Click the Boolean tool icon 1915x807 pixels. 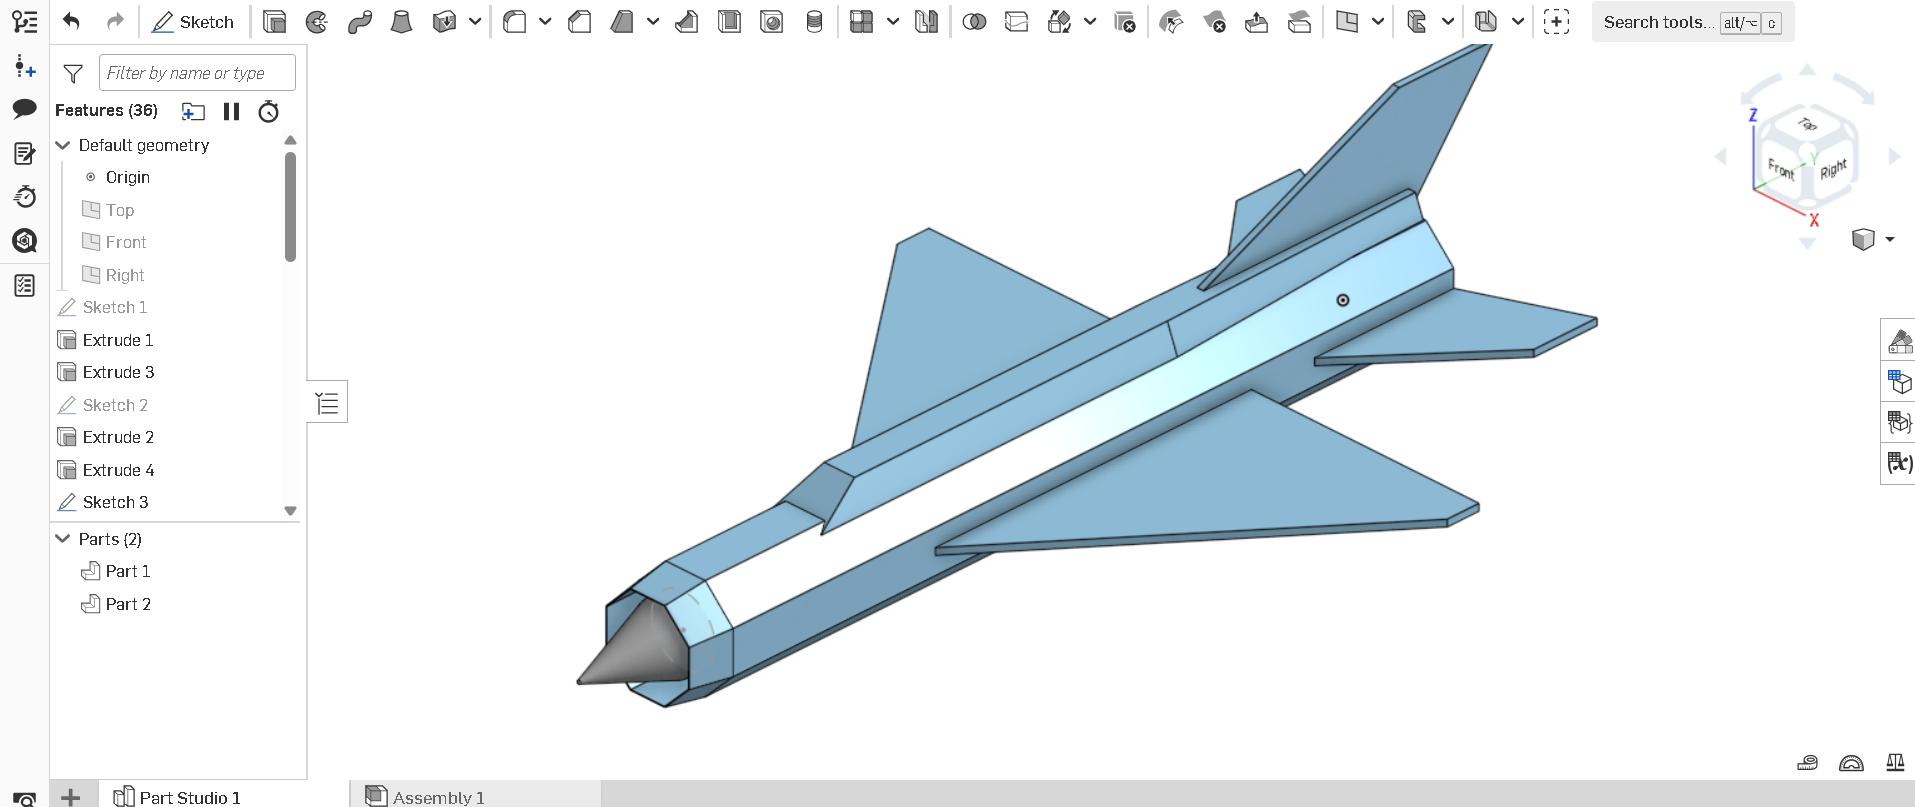(973, 22)
